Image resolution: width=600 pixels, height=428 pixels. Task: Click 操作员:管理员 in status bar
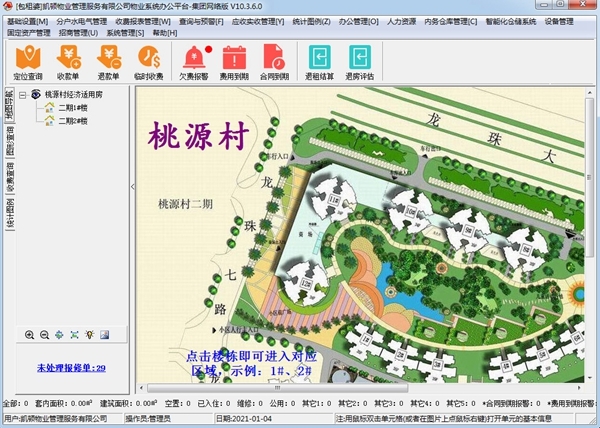(148, 418)
